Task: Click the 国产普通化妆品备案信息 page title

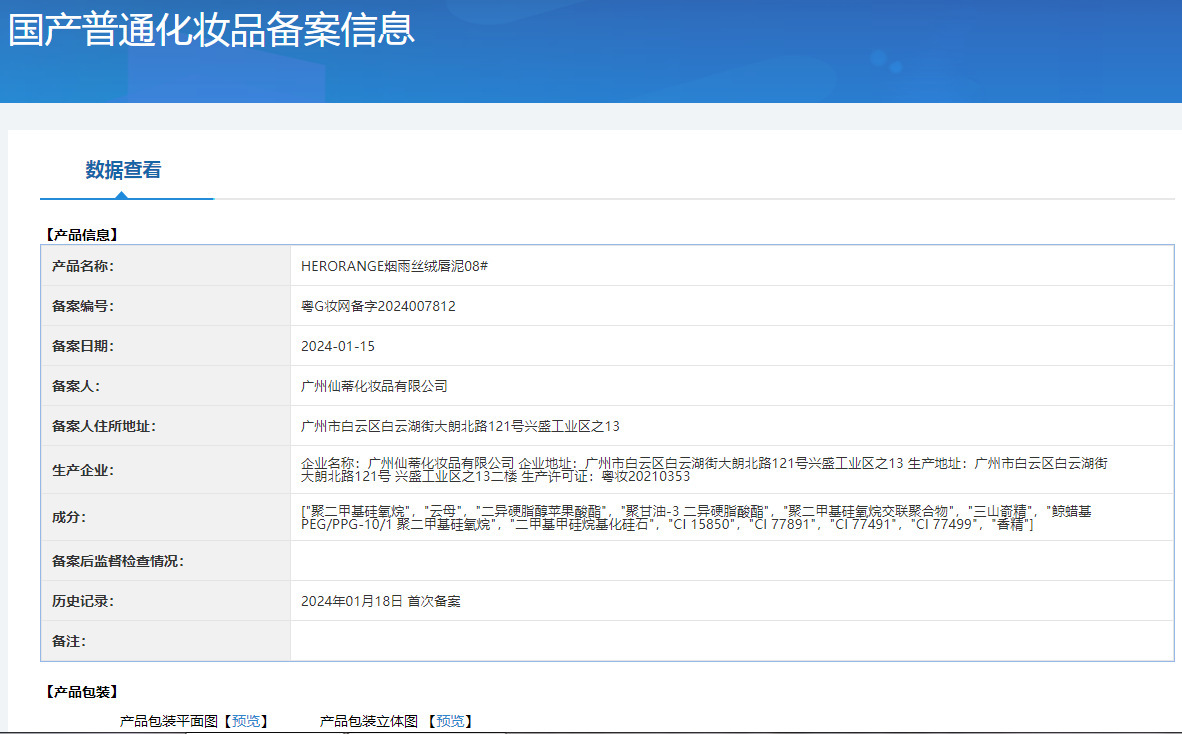Action: (212, 29)
